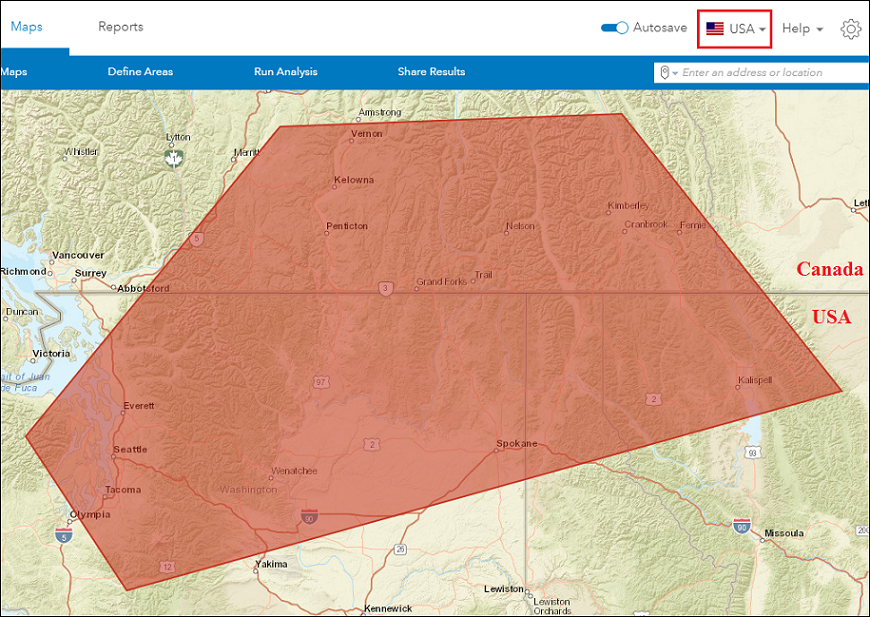This screenshot has height=617, width=870.
Task: Focus the address or location search field
Action: point(761,73)
